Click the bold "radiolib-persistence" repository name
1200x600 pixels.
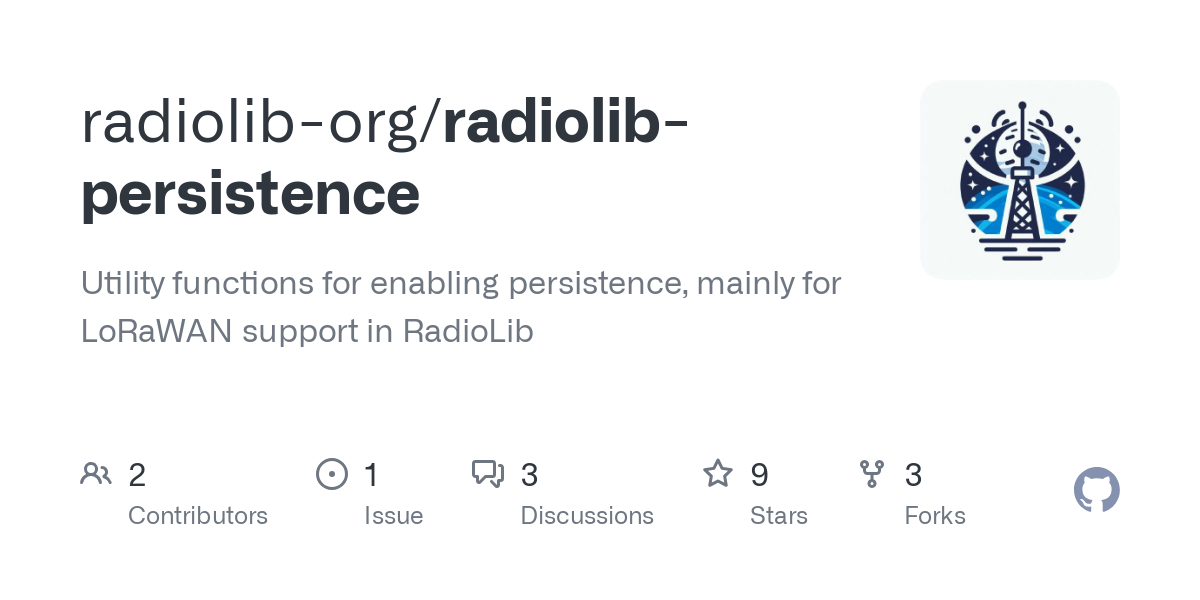click(250, 192)
